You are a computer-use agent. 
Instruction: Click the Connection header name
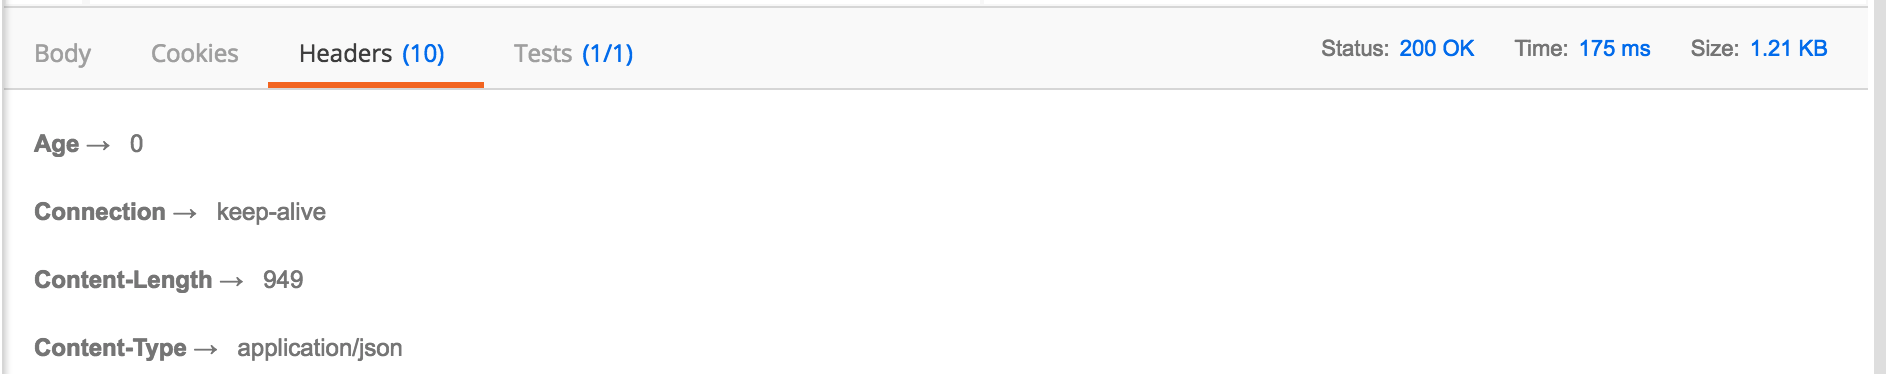click(99, 212)
